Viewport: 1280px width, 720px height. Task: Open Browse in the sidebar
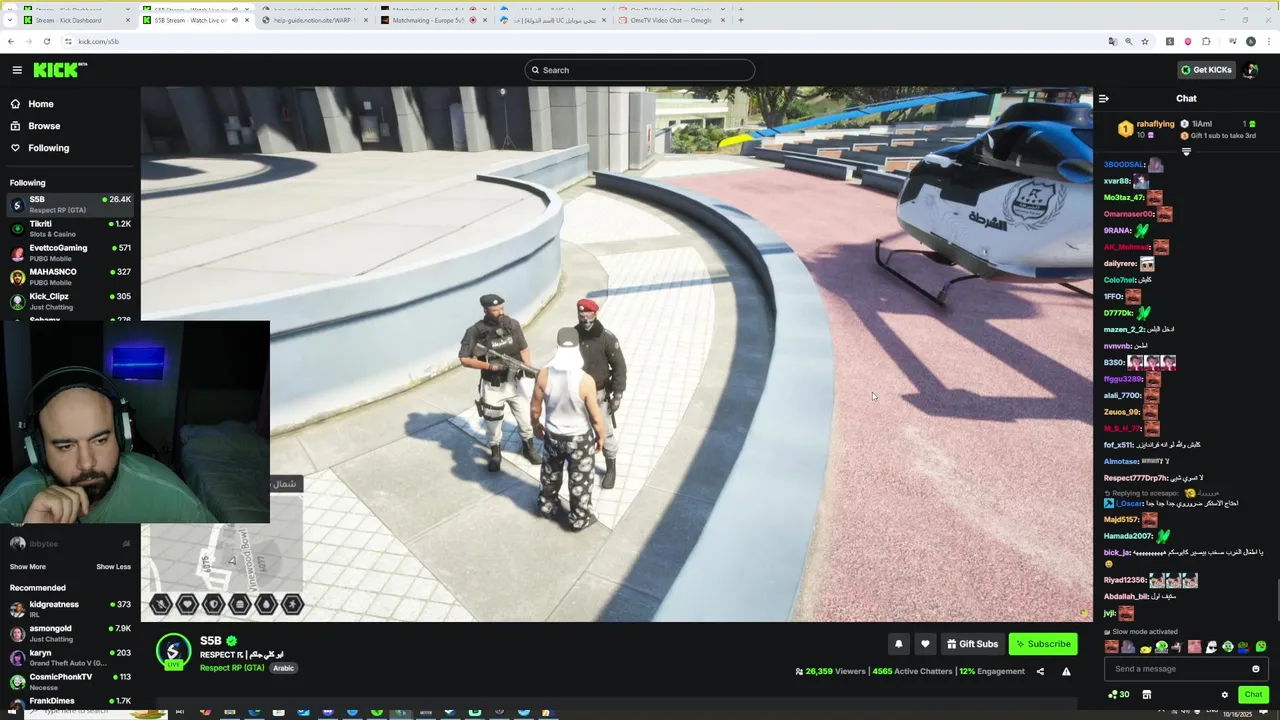(x=35, y=126)
